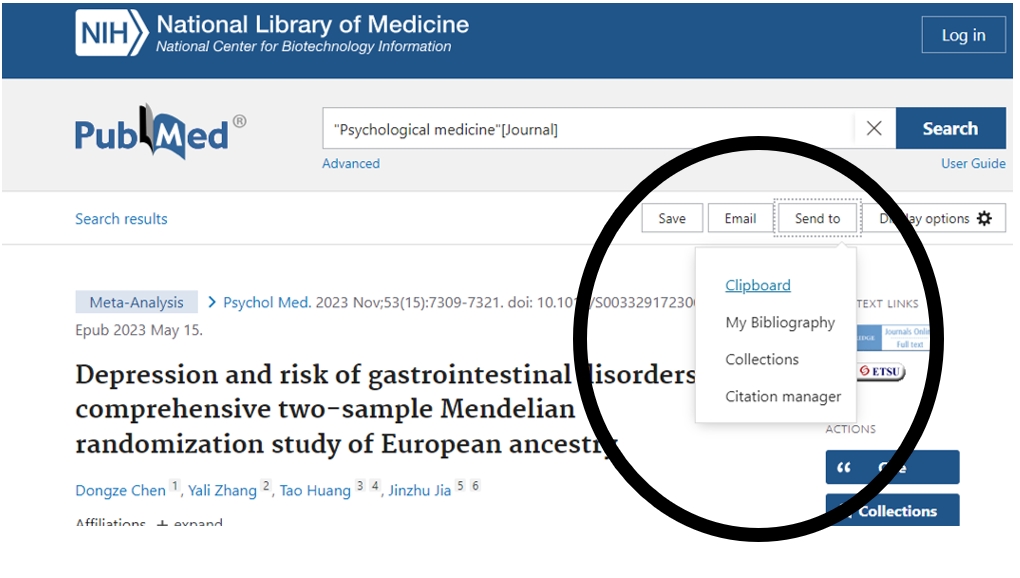1020x578 pixels.
Task: Click the Save button
Action: [672, 218]
